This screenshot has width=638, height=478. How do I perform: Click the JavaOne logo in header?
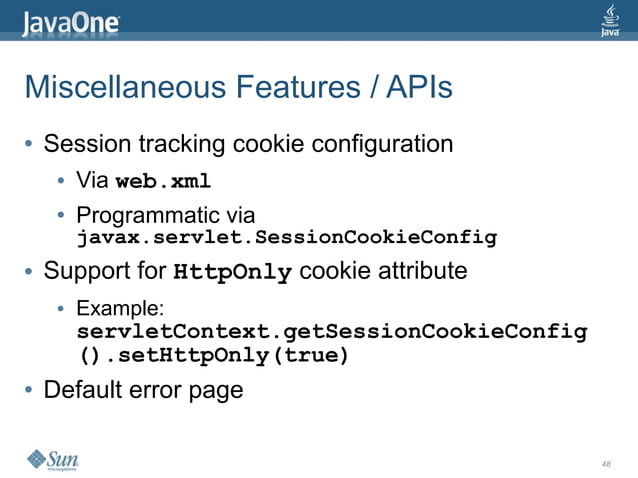[x=71, y=24]
